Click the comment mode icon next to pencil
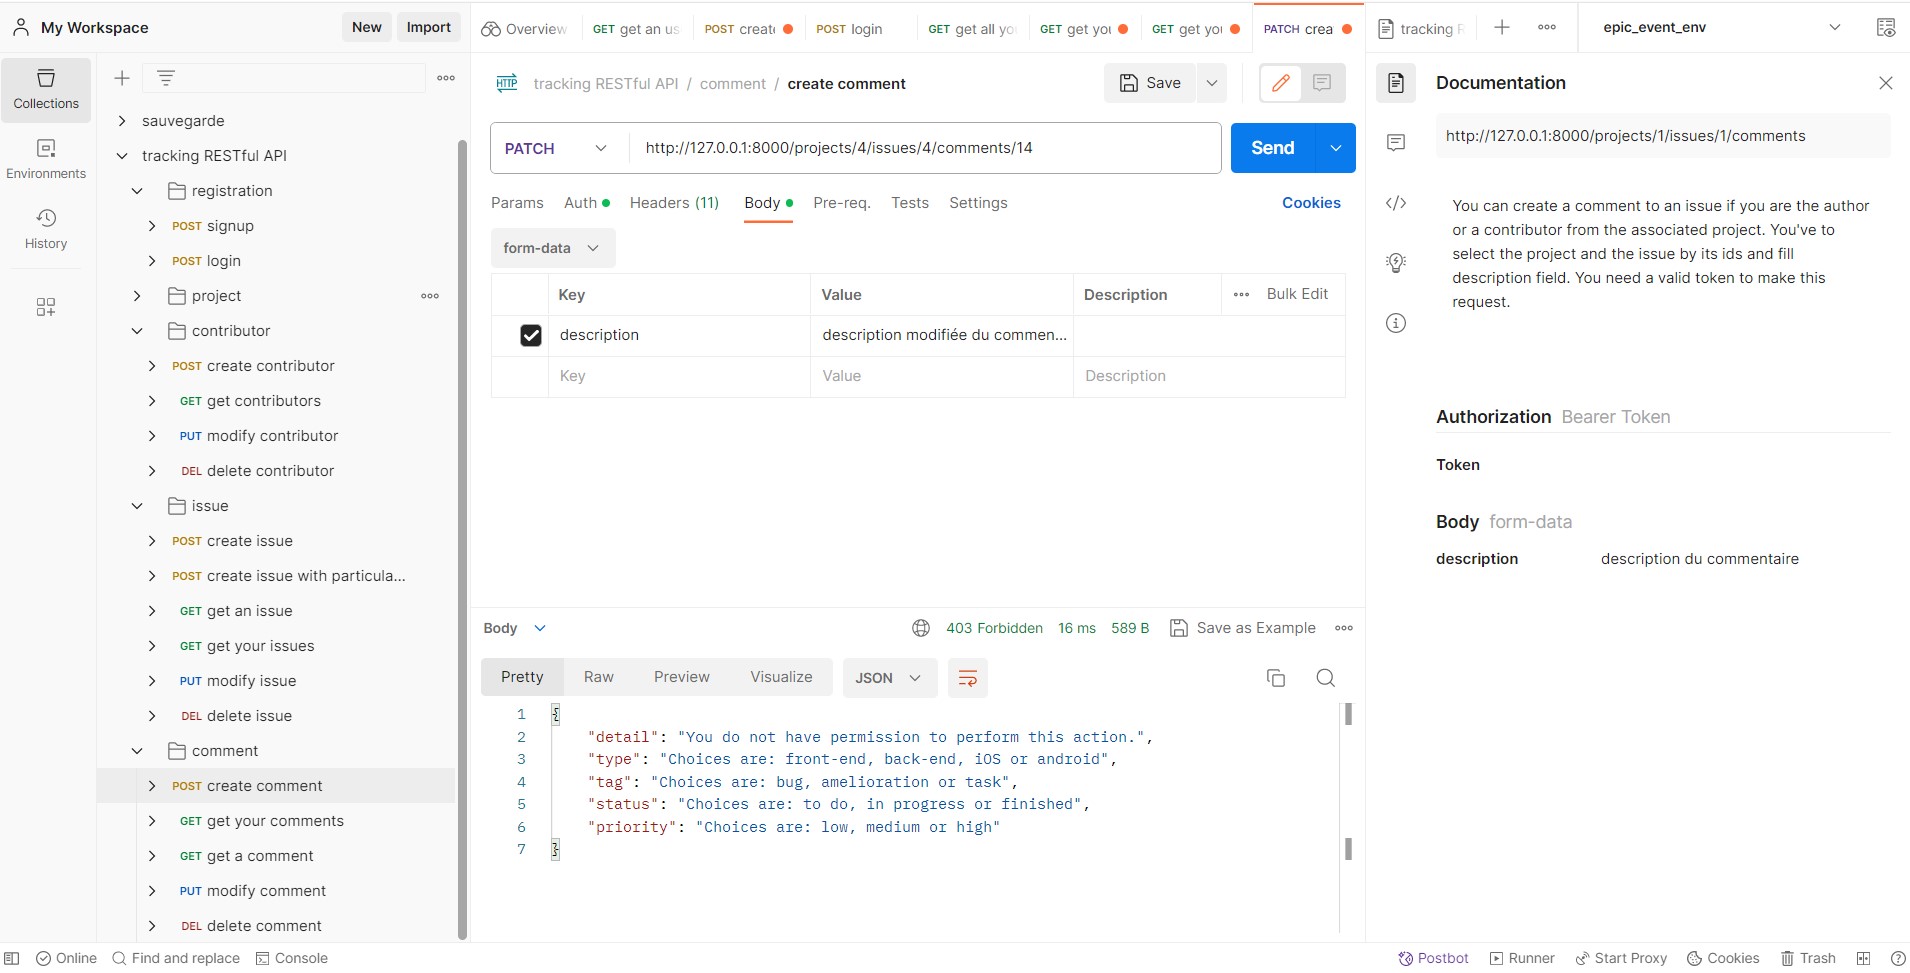The image size is (1910, 973). pyautogui.click(x=1322, y=83)
